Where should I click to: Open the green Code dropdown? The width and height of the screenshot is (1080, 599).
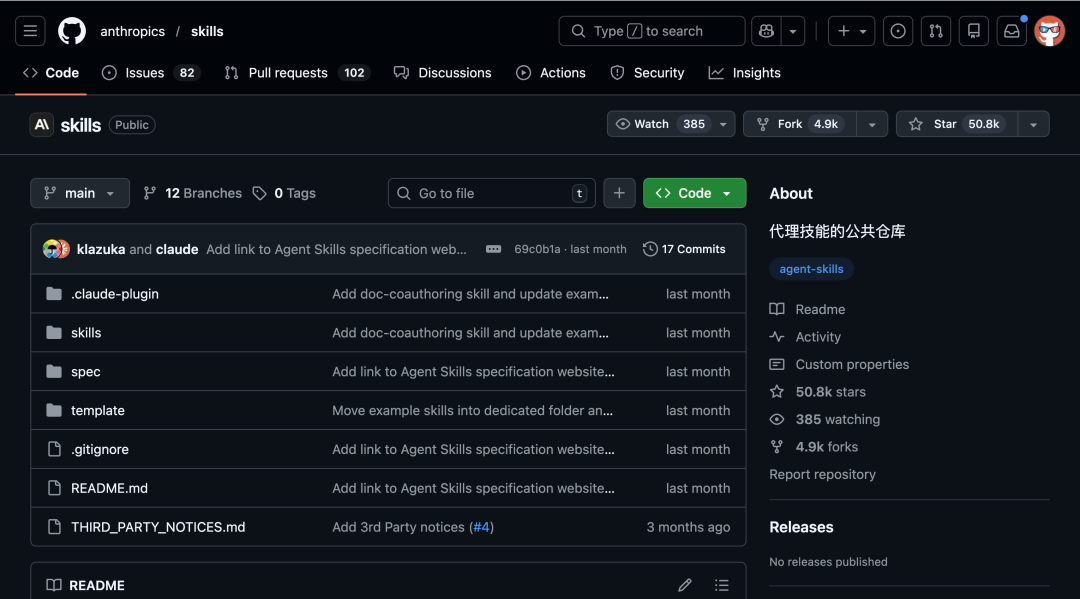click(694, 192)
